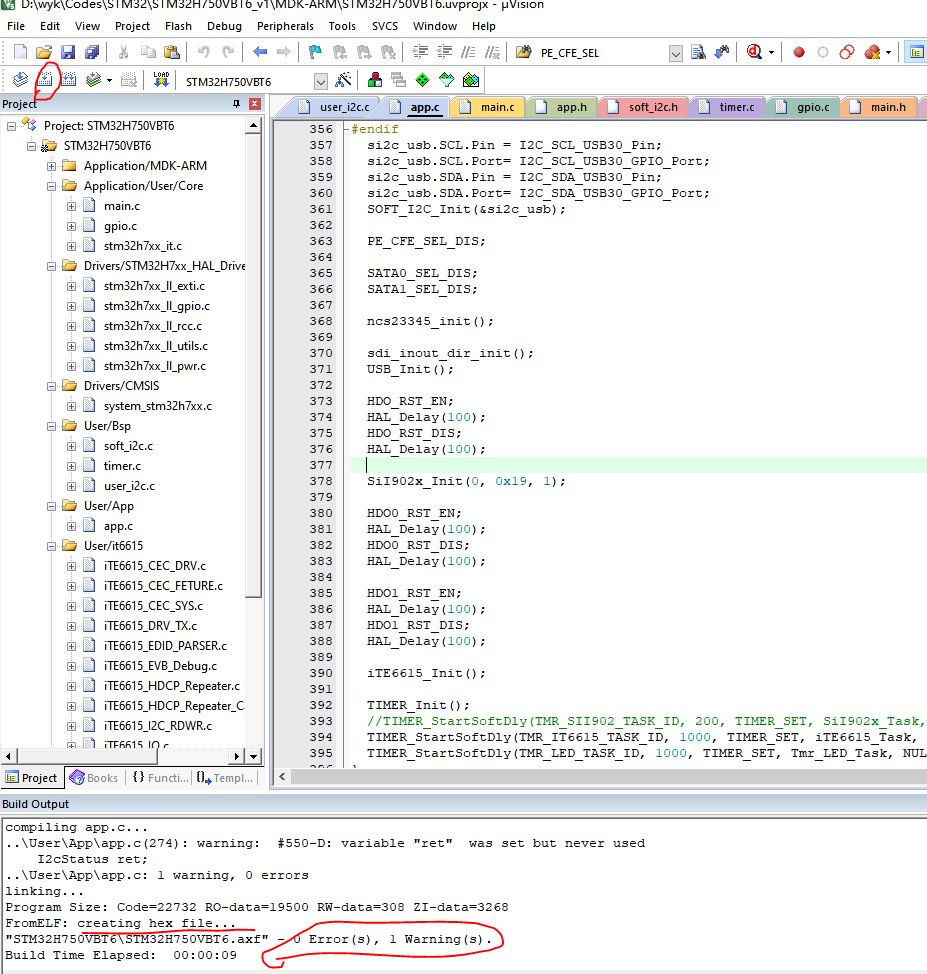927x974 pixels.
Task: Select gpio.c in project tree
Action: (121, 226)
